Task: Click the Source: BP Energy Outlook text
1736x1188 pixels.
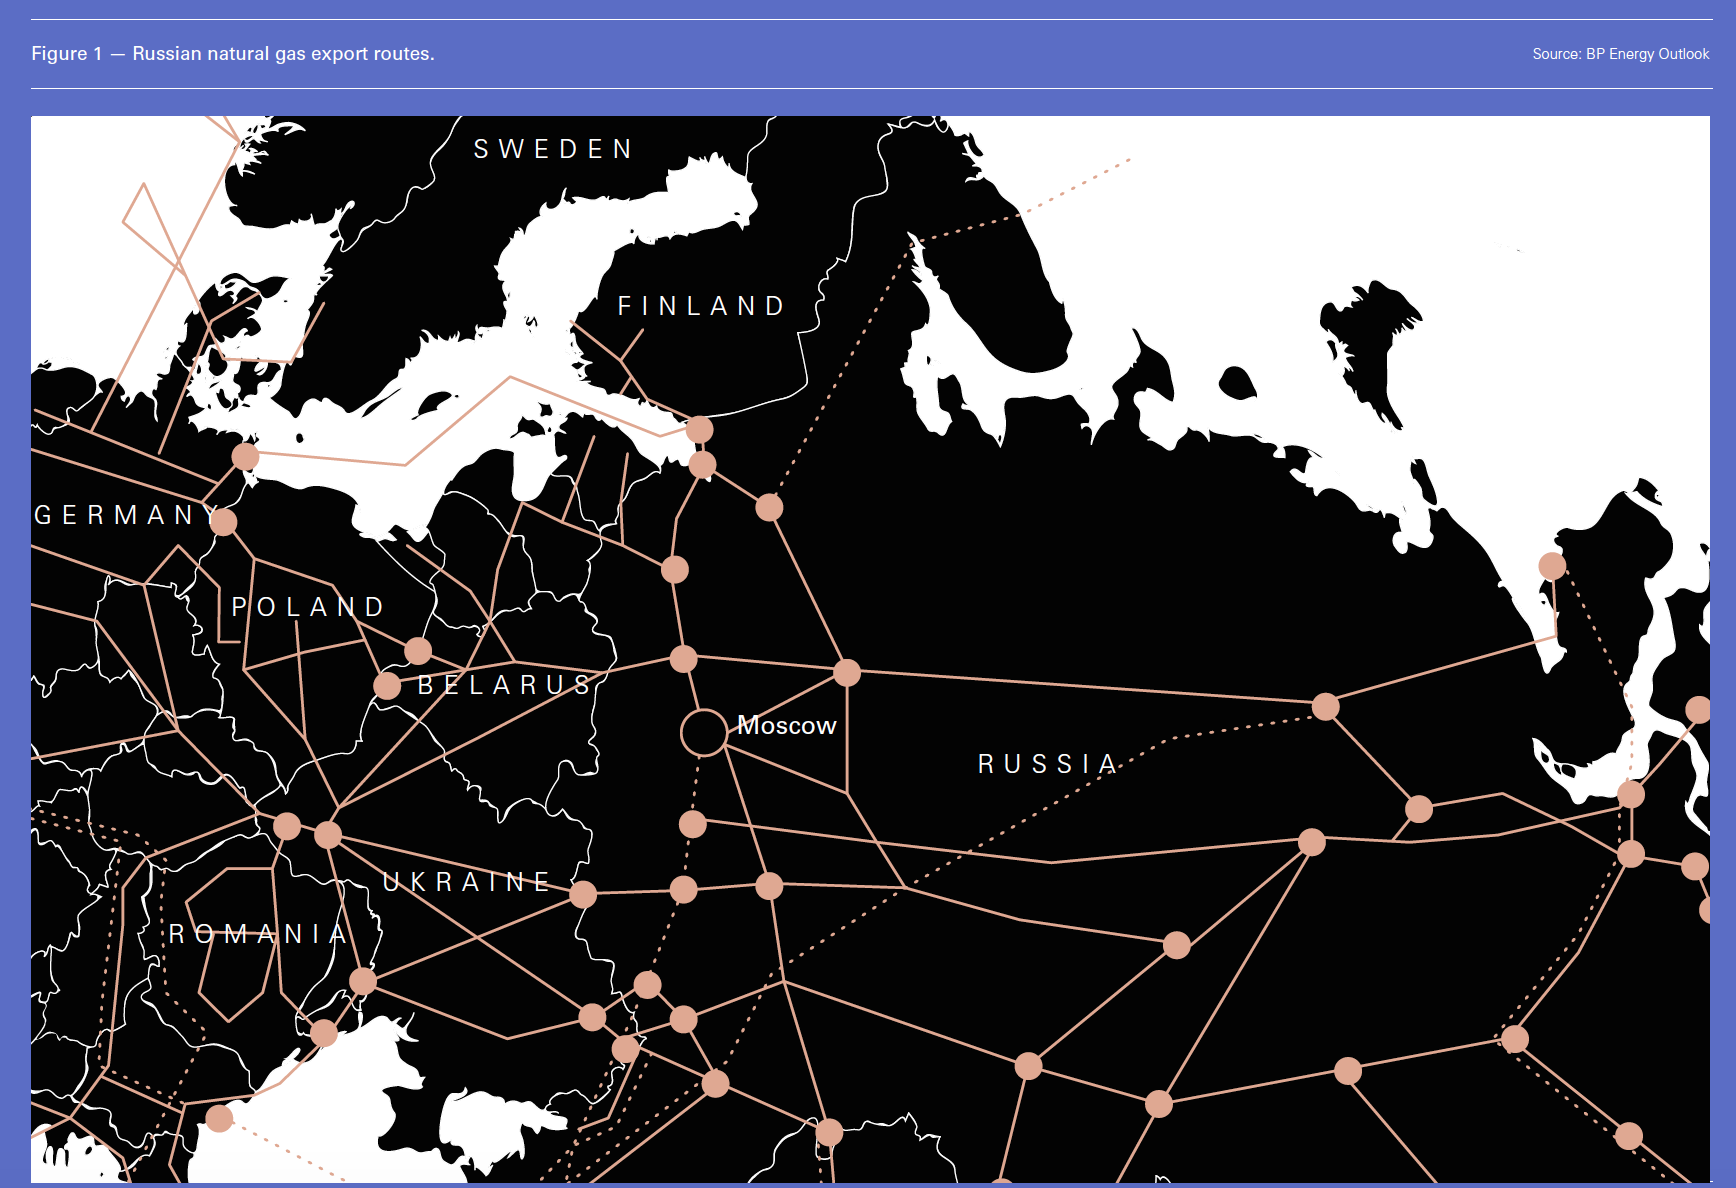Action: tap(1620, 54)
